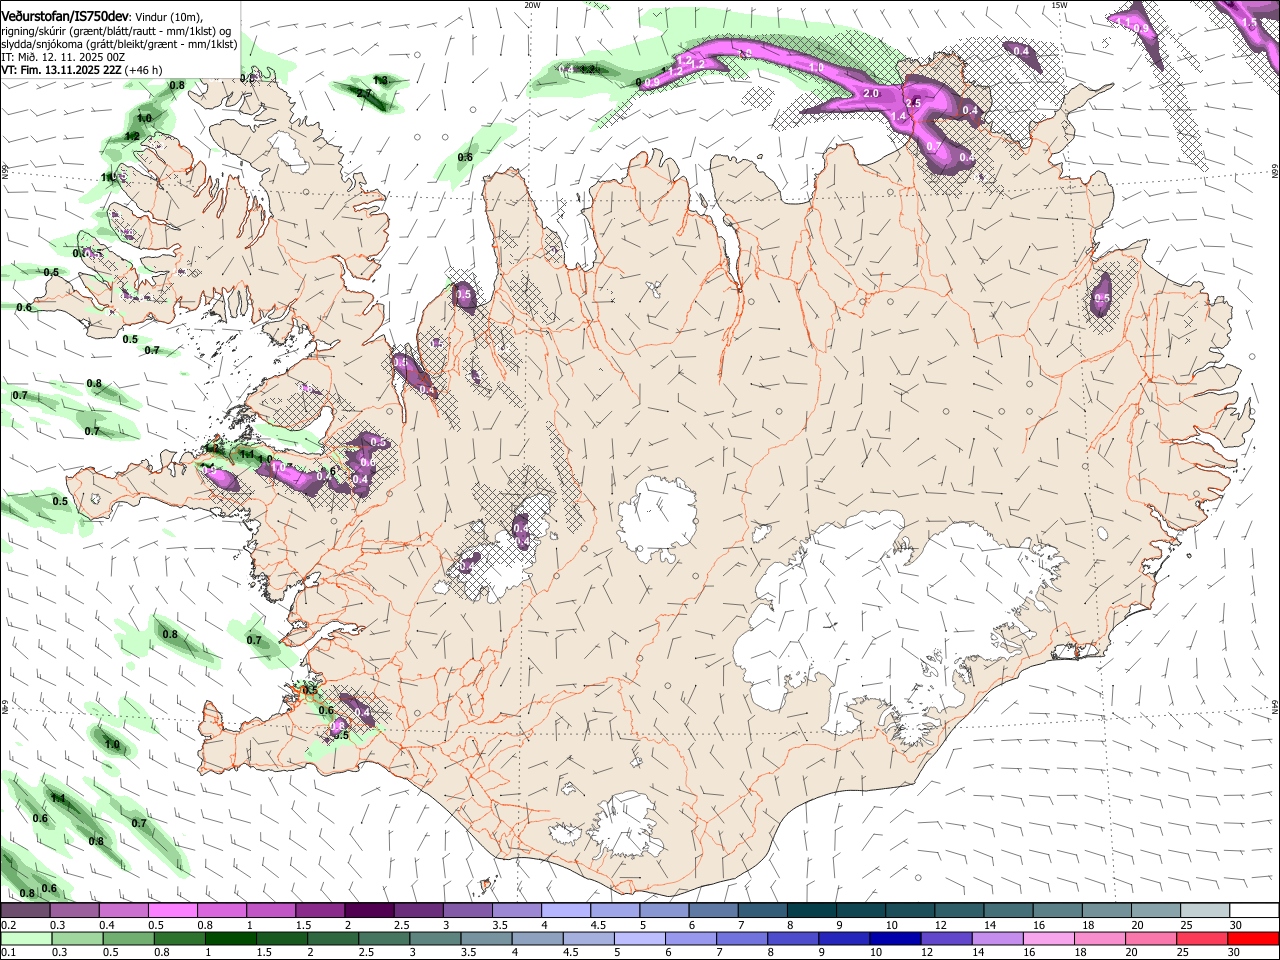The image size is (1280, 960).
Task: Click the '(+46 h)' forecast offset text
Action: (144, 70)
